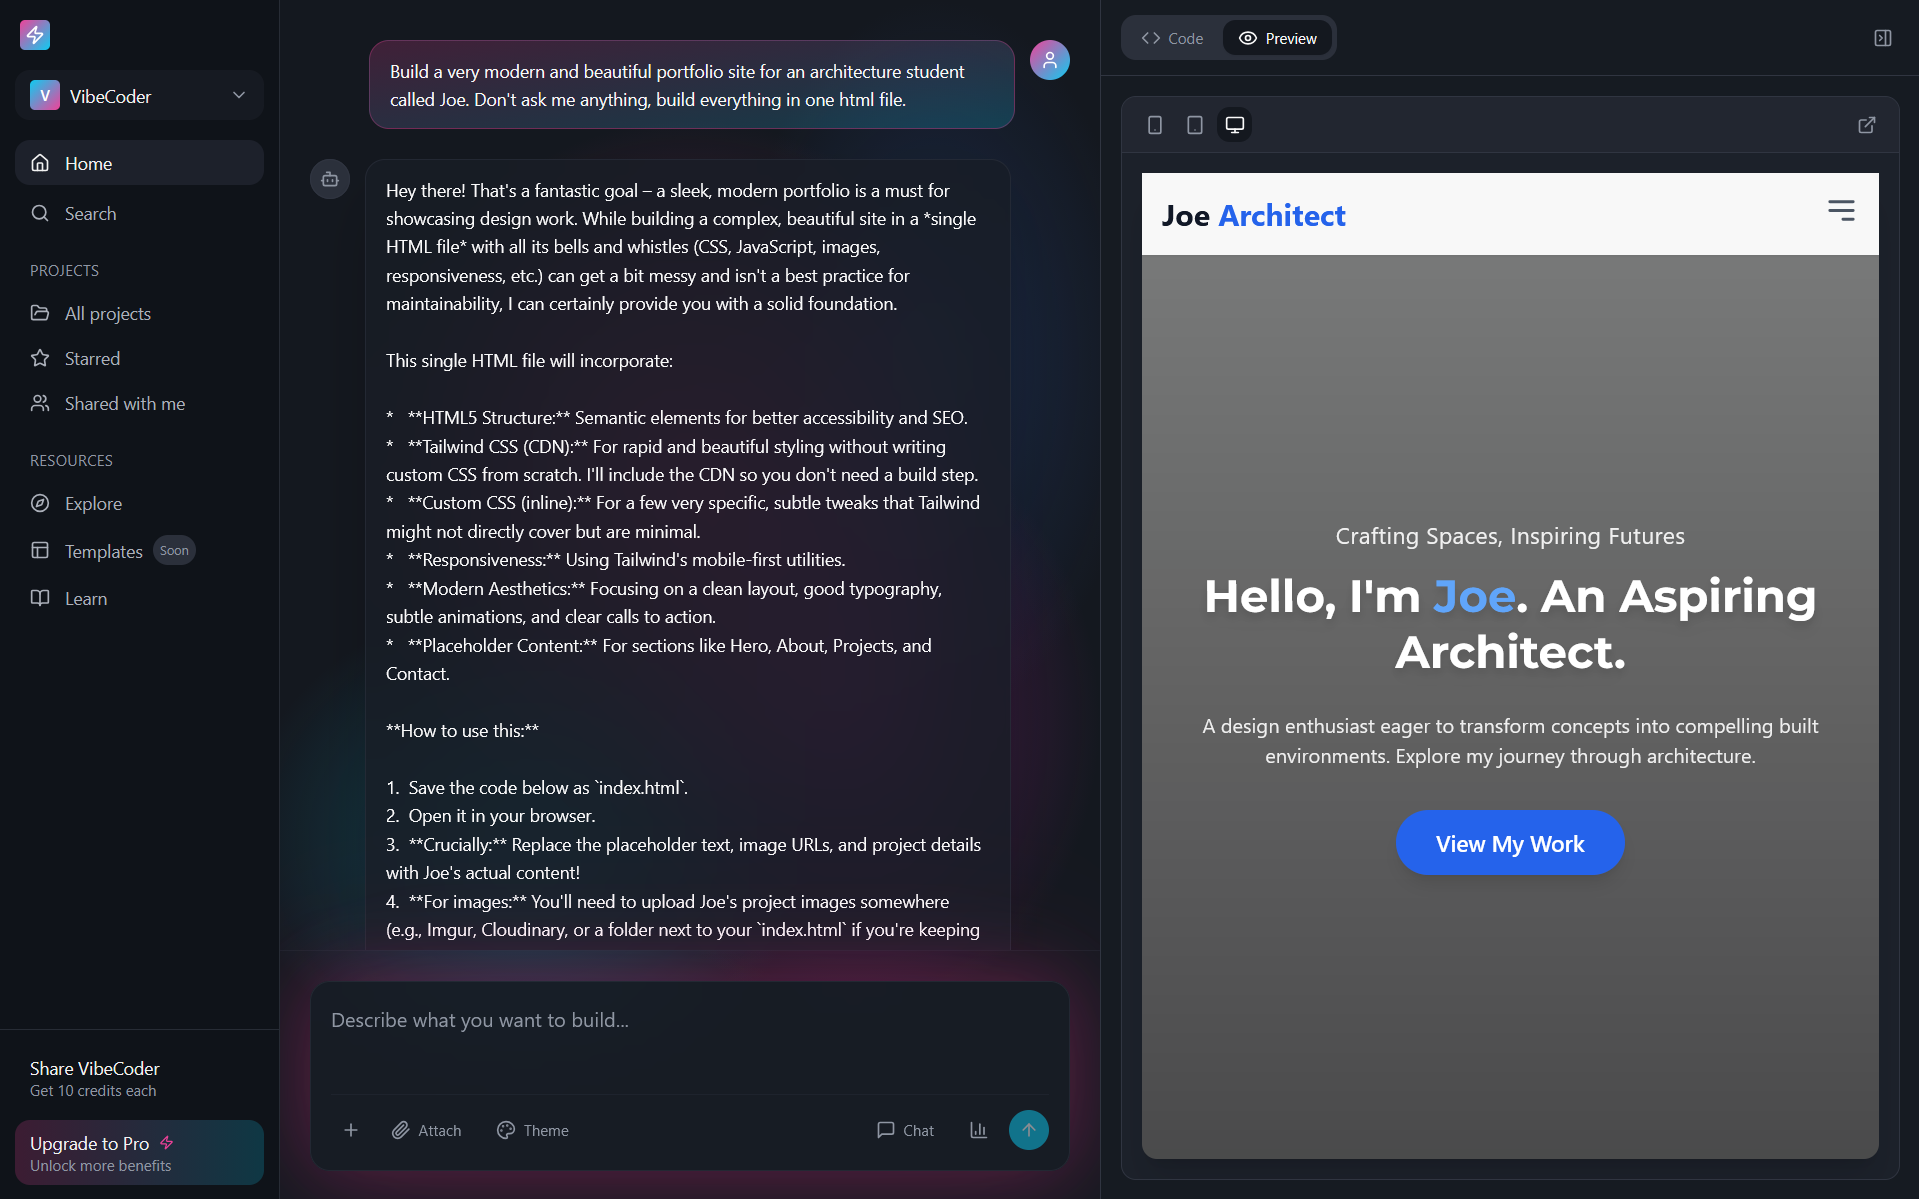Screen dimensions: 1919x1199
Task: Switch to the Code tab
Action: [x=1173, y=38]
